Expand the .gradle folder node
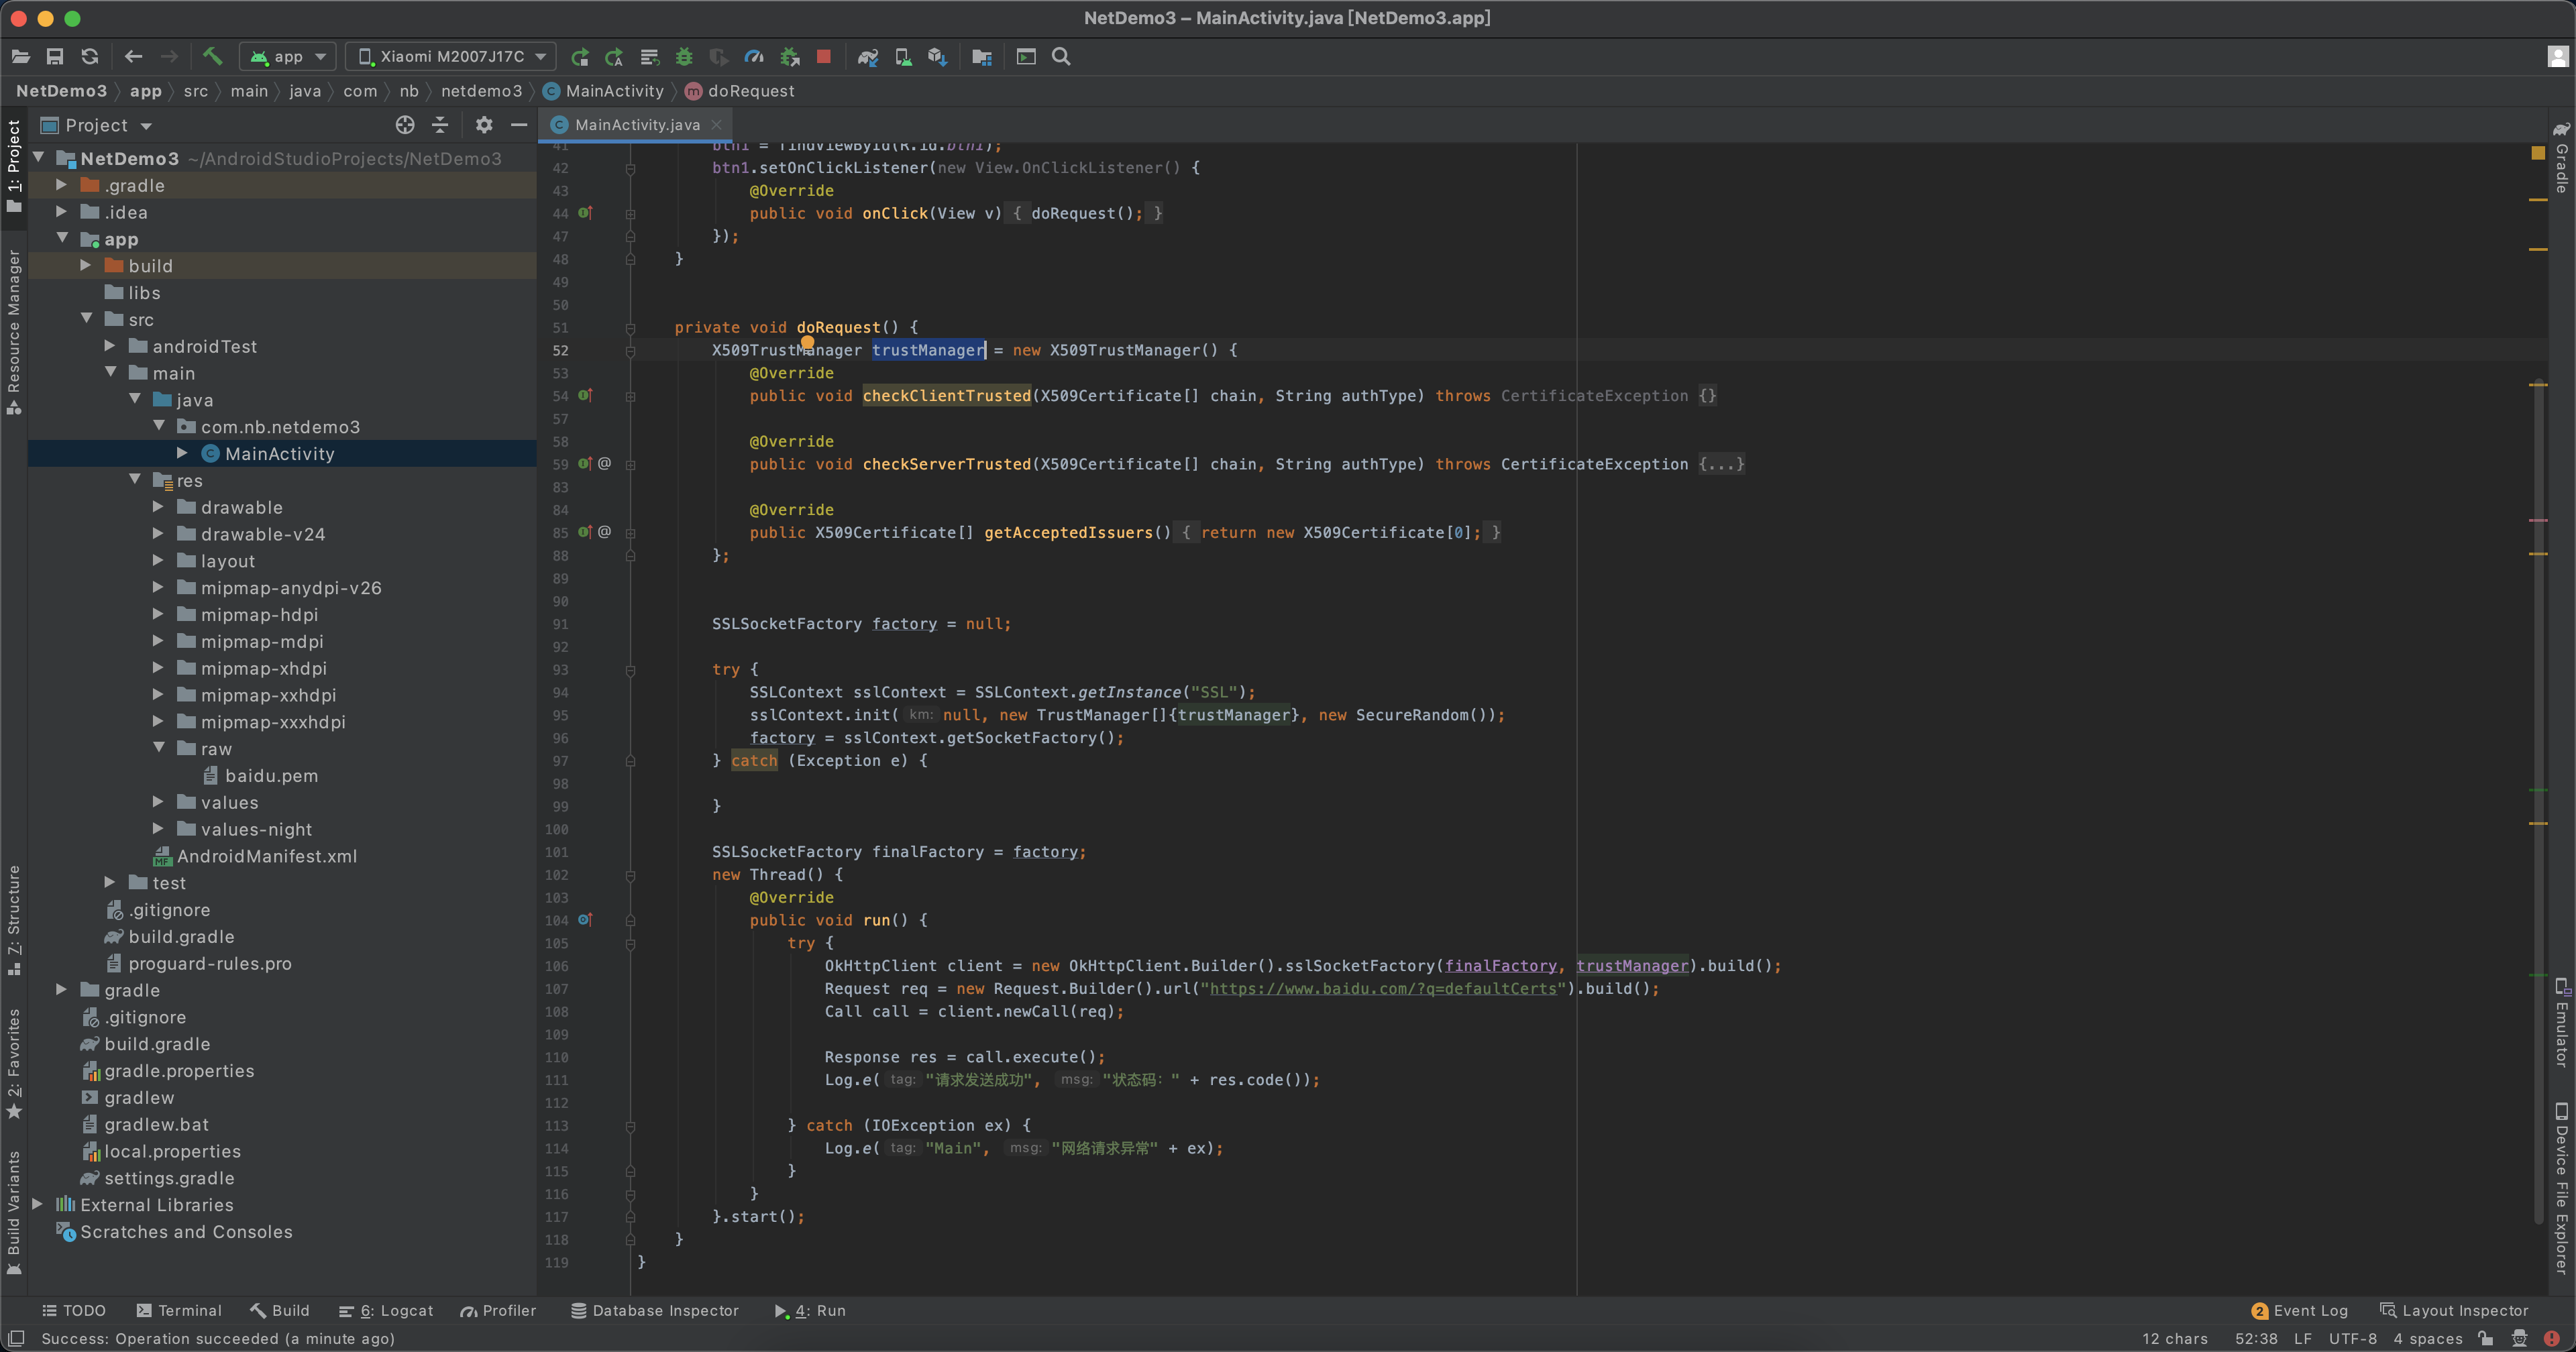Screen dimensions: 2576x1352 (x=62, y=185)
